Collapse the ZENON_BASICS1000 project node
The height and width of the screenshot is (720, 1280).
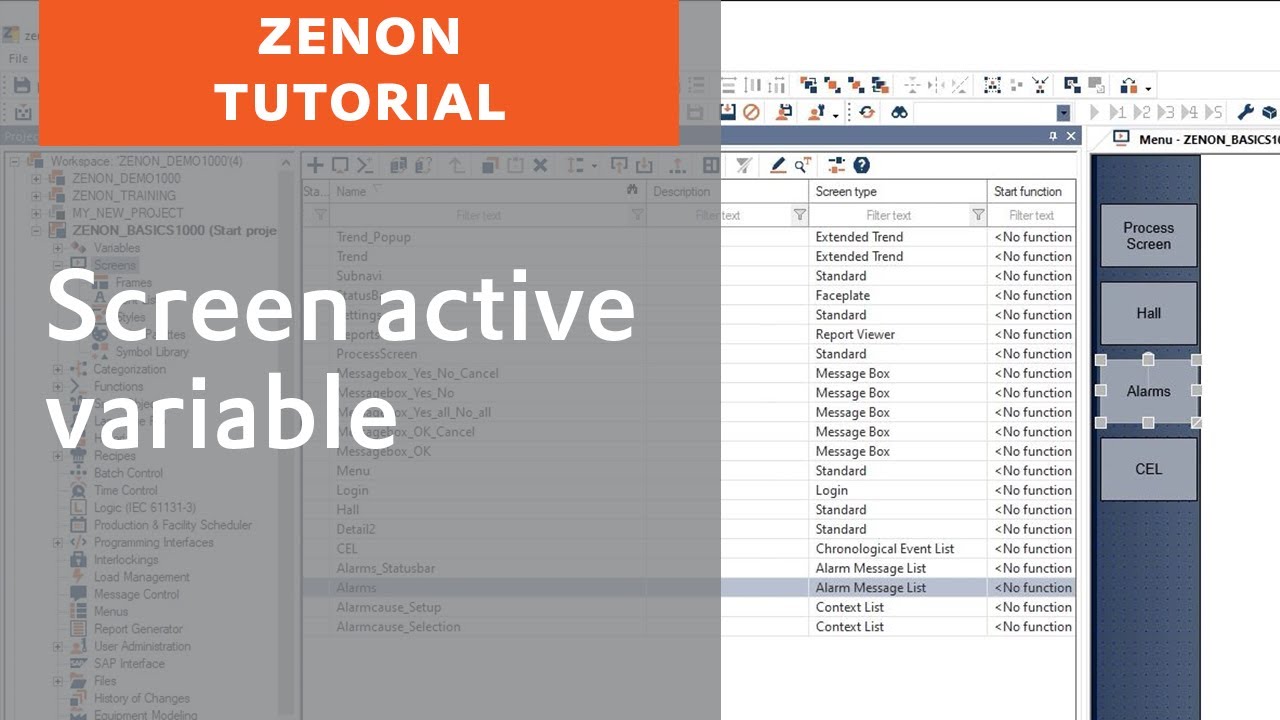(36, 231)
